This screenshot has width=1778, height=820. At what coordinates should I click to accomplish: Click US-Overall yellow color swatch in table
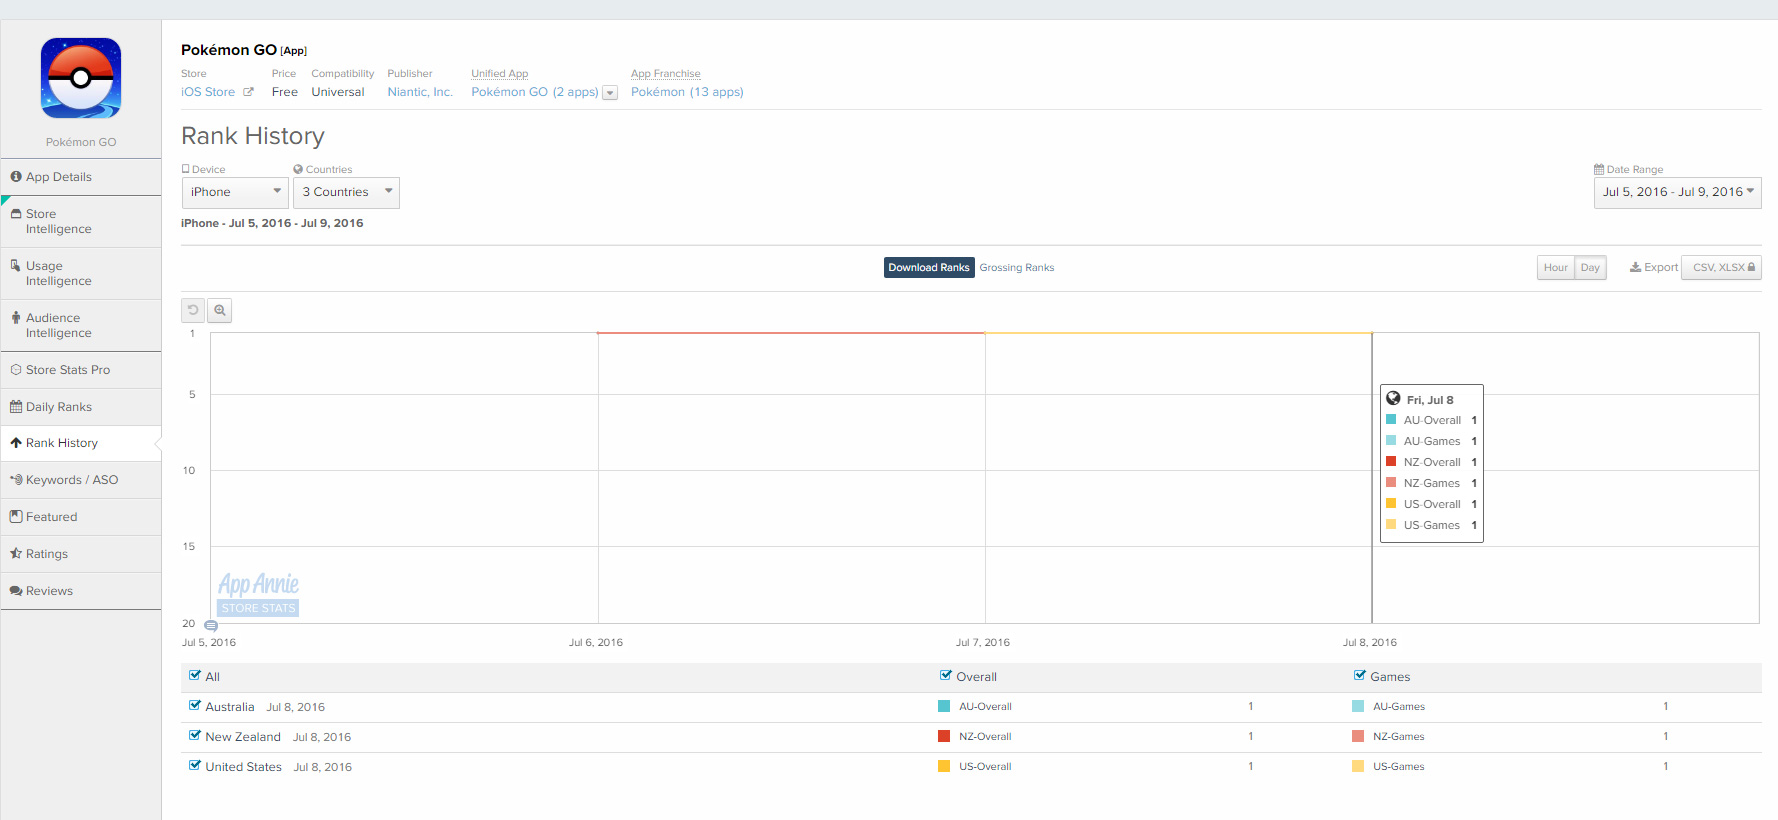tap(944, 766)
